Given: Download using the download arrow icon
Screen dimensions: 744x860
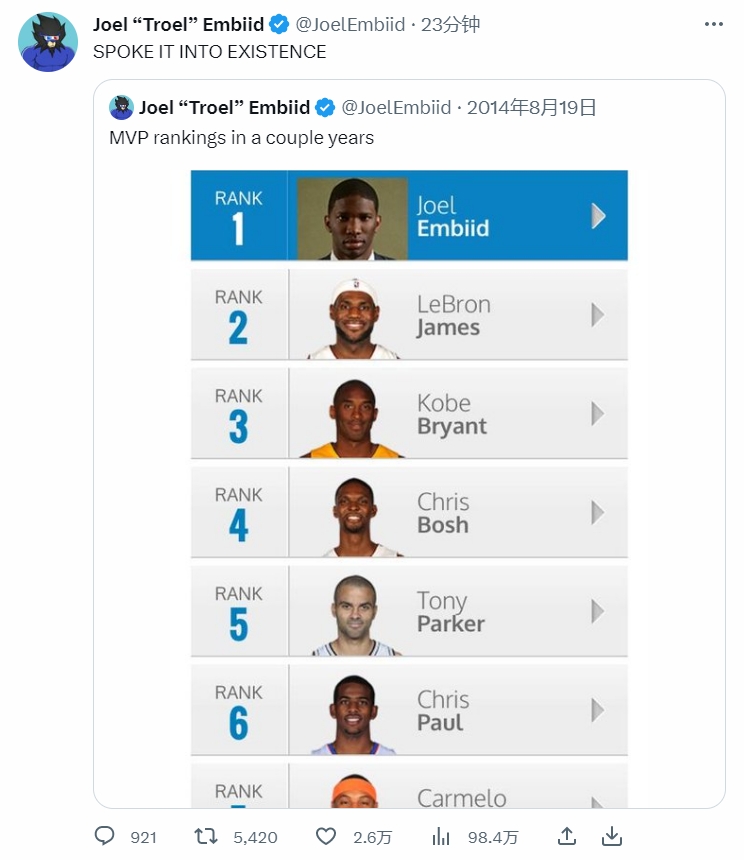Looking at the screenshot, I should [x=612, y=836].
